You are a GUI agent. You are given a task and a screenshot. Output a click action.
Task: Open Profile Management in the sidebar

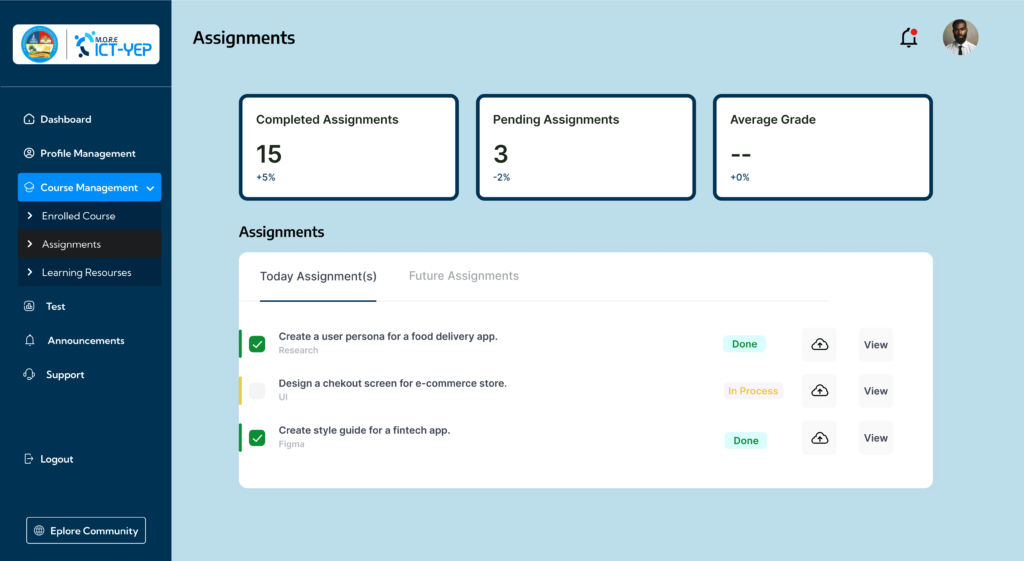87,154
